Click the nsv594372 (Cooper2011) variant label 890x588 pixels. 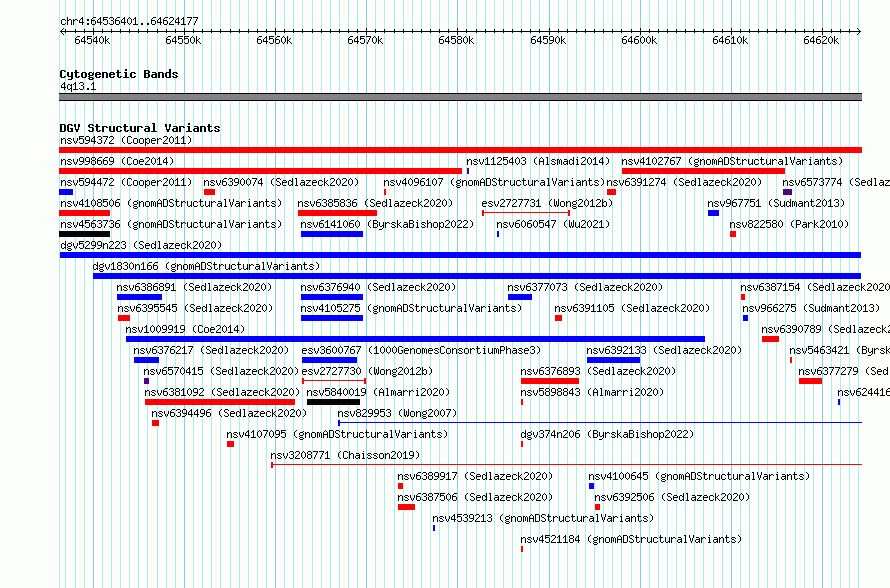(126, 140)
